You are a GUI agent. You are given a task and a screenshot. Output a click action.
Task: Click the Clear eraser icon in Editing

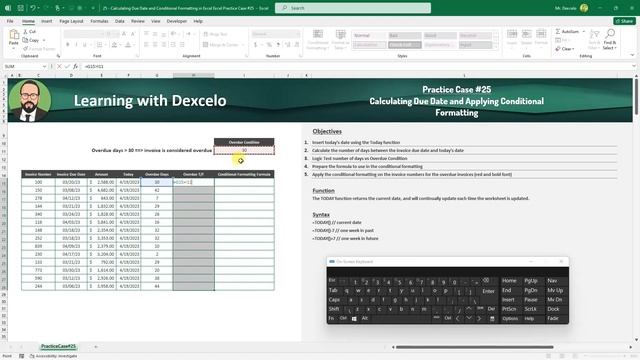558,49
